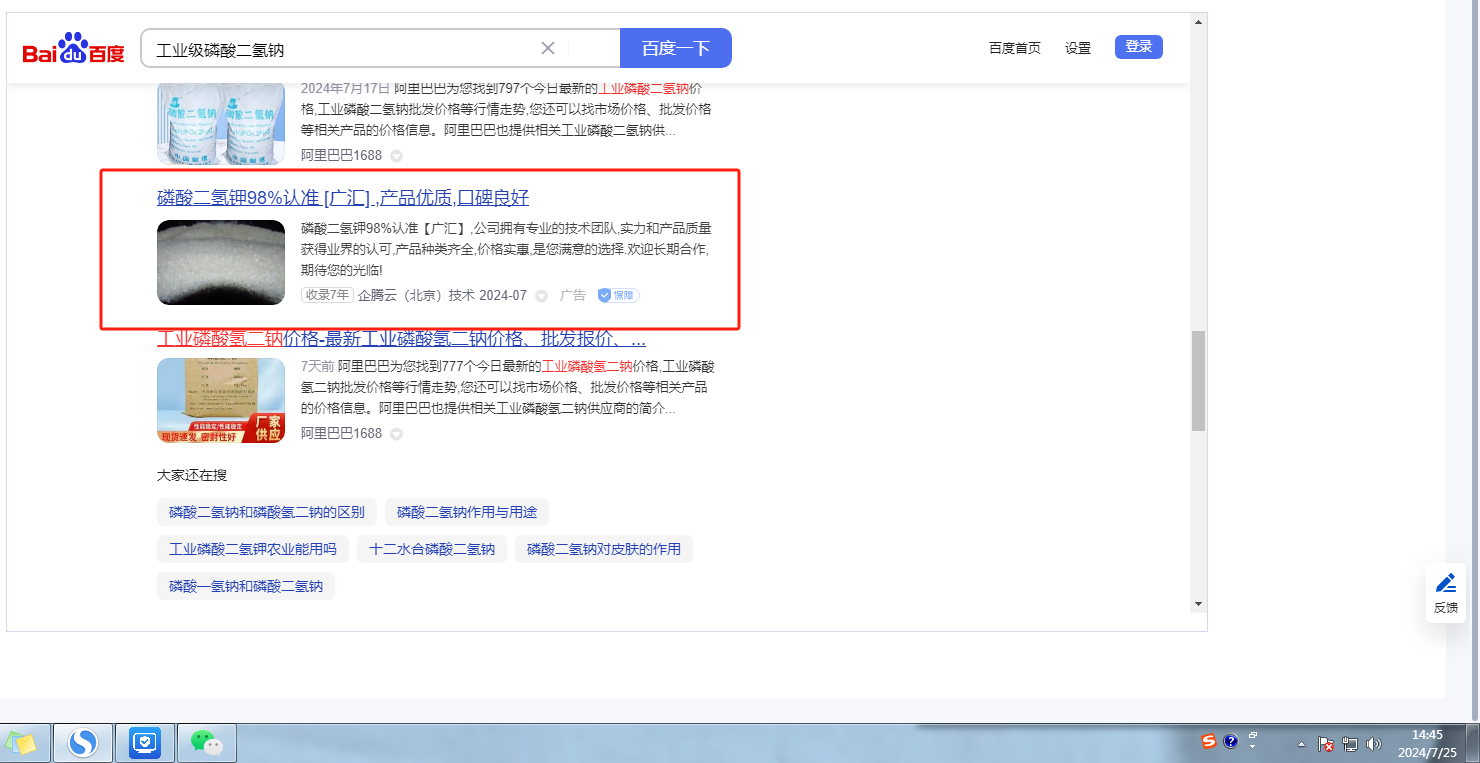Click the 7天前 timestamp

tap(317, 366)
